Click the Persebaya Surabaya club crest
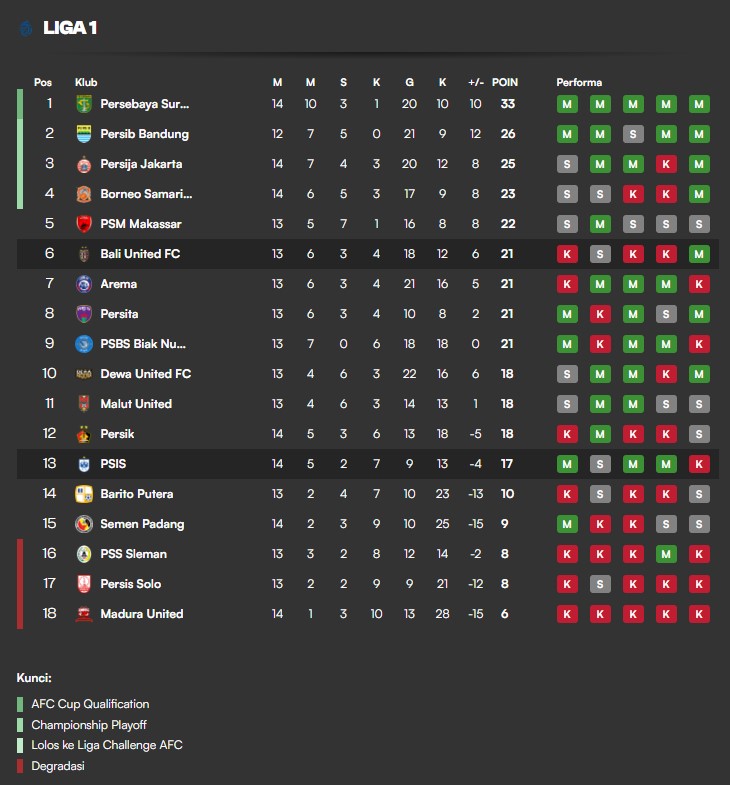The image size is (730, 785). click(x=84, y=104)
